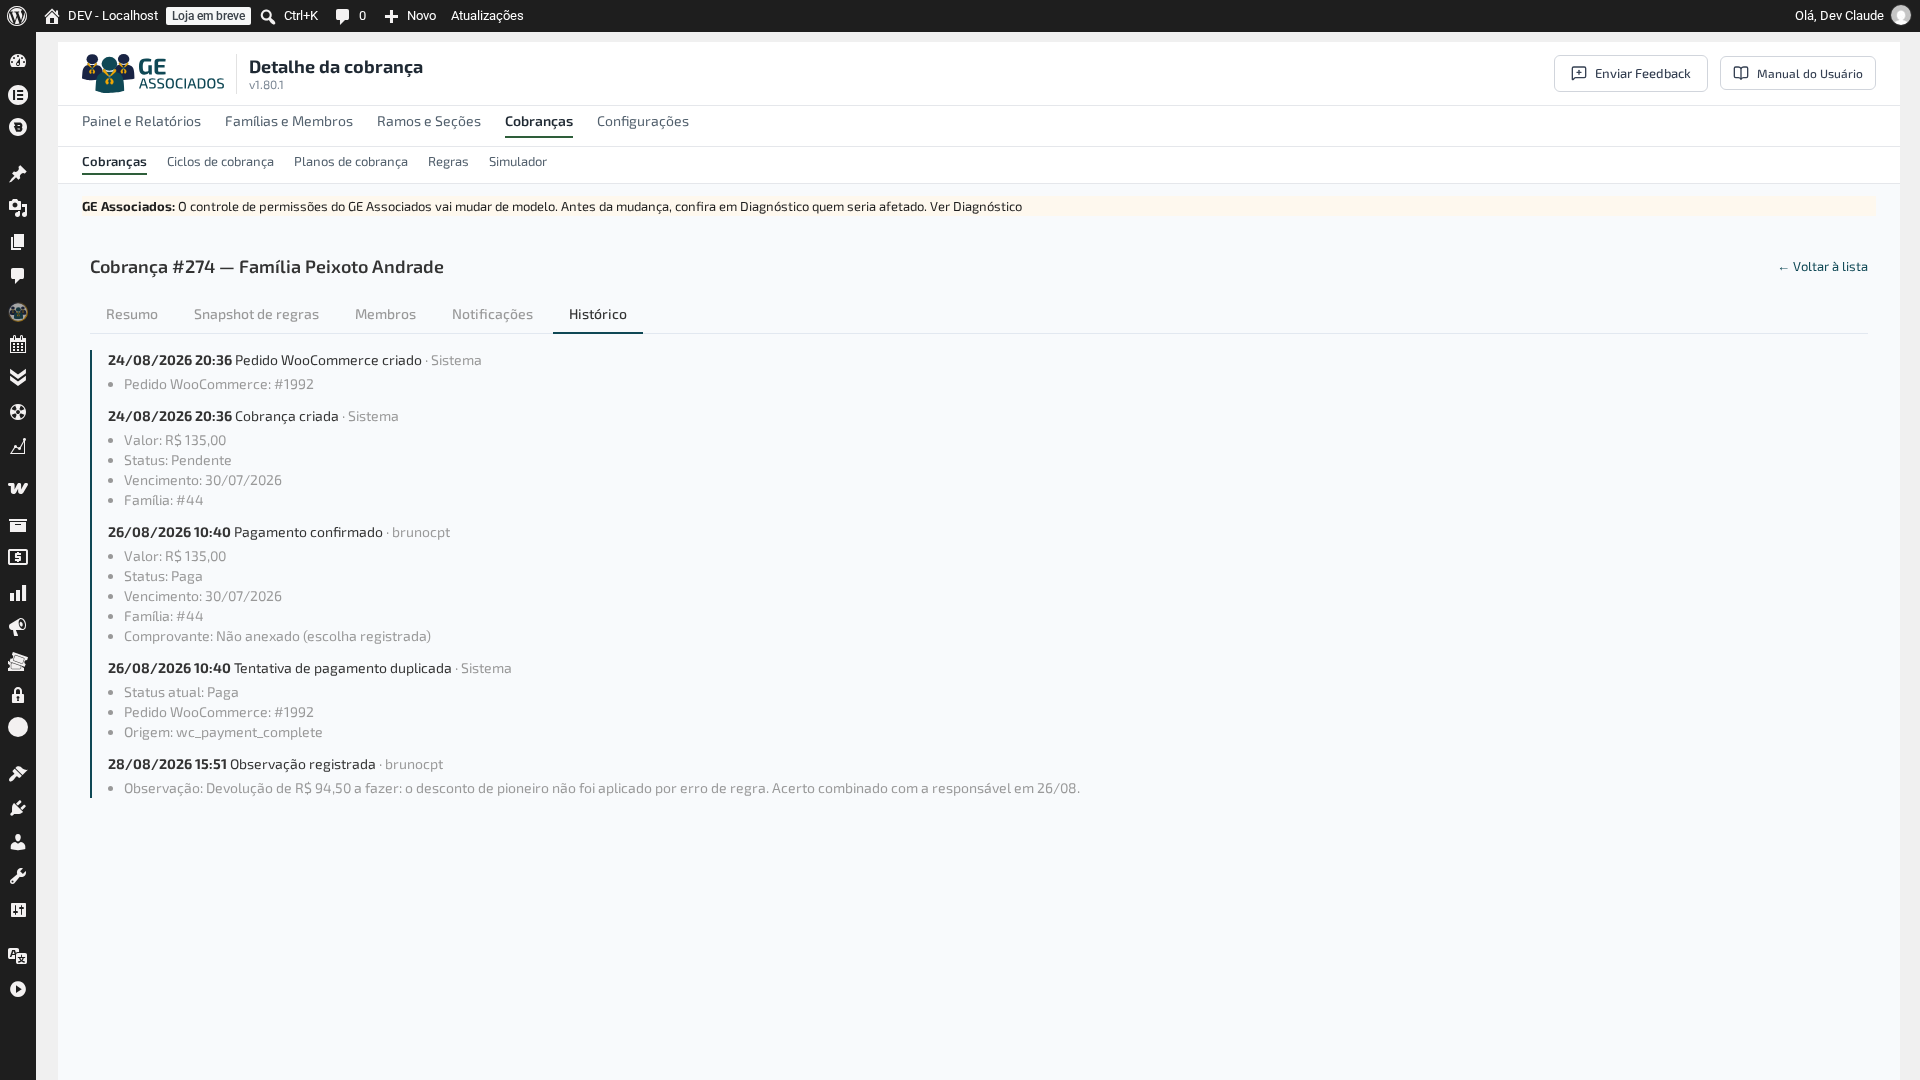Open the Novo menu in the admin bar
The image size is (1920, 1080).
click(x=410, y=16)
